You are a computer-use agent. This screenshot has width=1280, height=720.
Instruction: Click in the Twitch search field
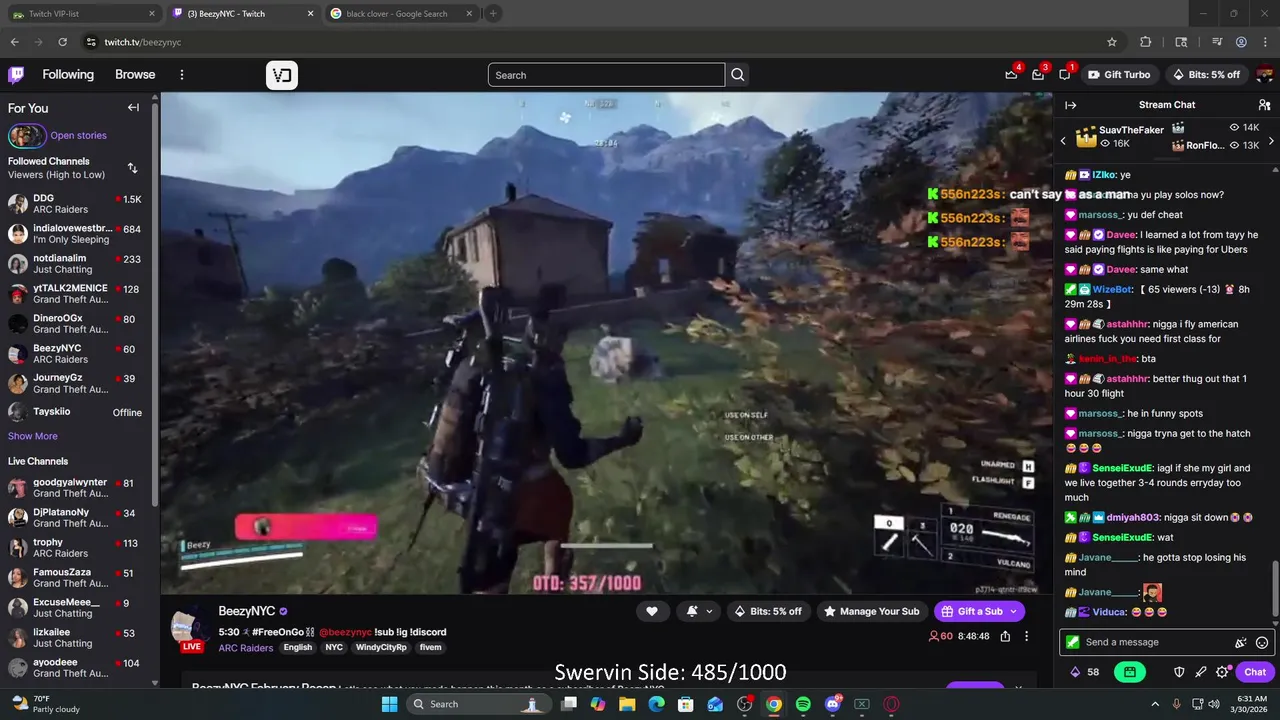click(606, 75)
